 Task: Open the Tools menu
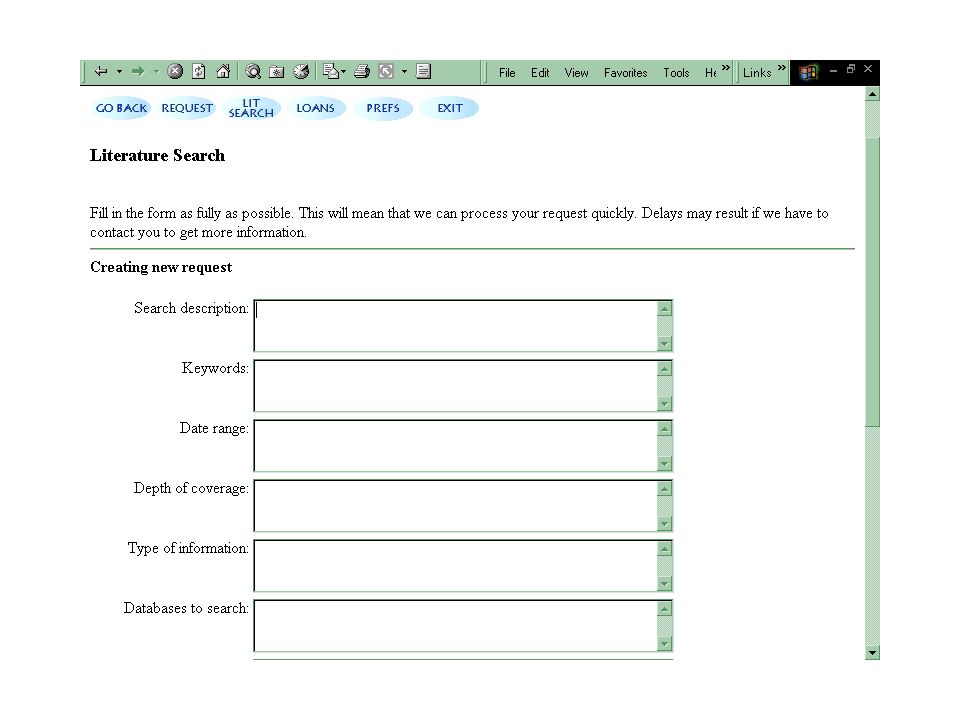coord(676,73)
